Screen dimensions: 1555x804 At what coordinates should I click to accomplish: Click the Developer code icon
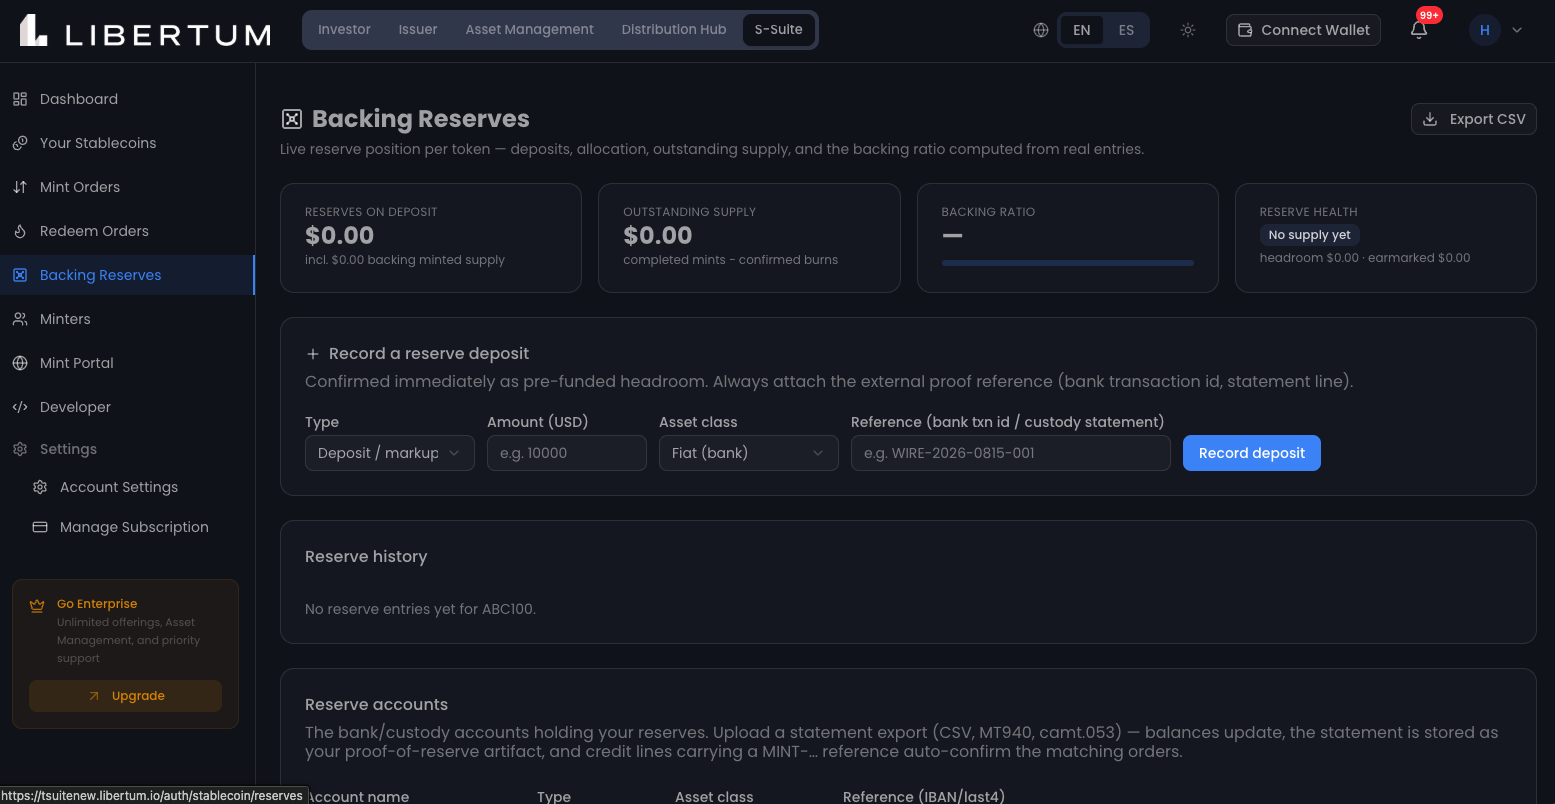[20, 407]
